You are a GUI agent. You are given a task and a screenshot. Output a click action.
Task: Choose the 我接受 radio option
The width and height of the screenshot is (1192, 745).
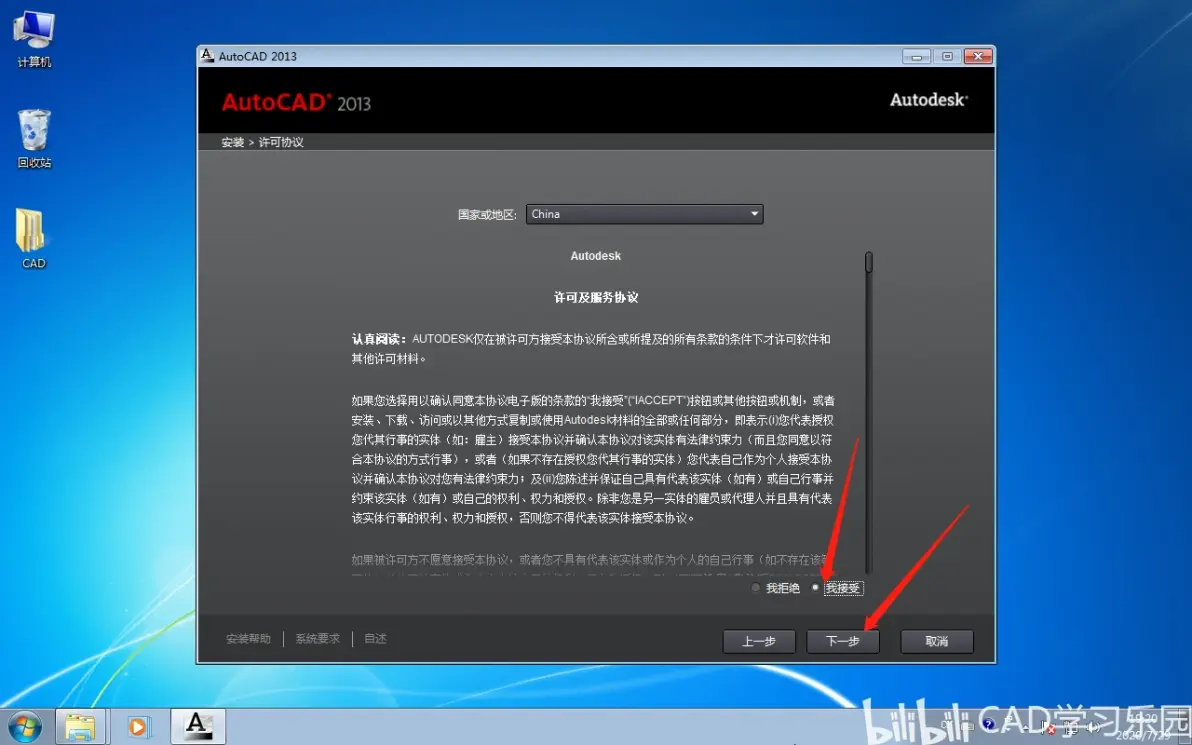[x=816, y=588]
